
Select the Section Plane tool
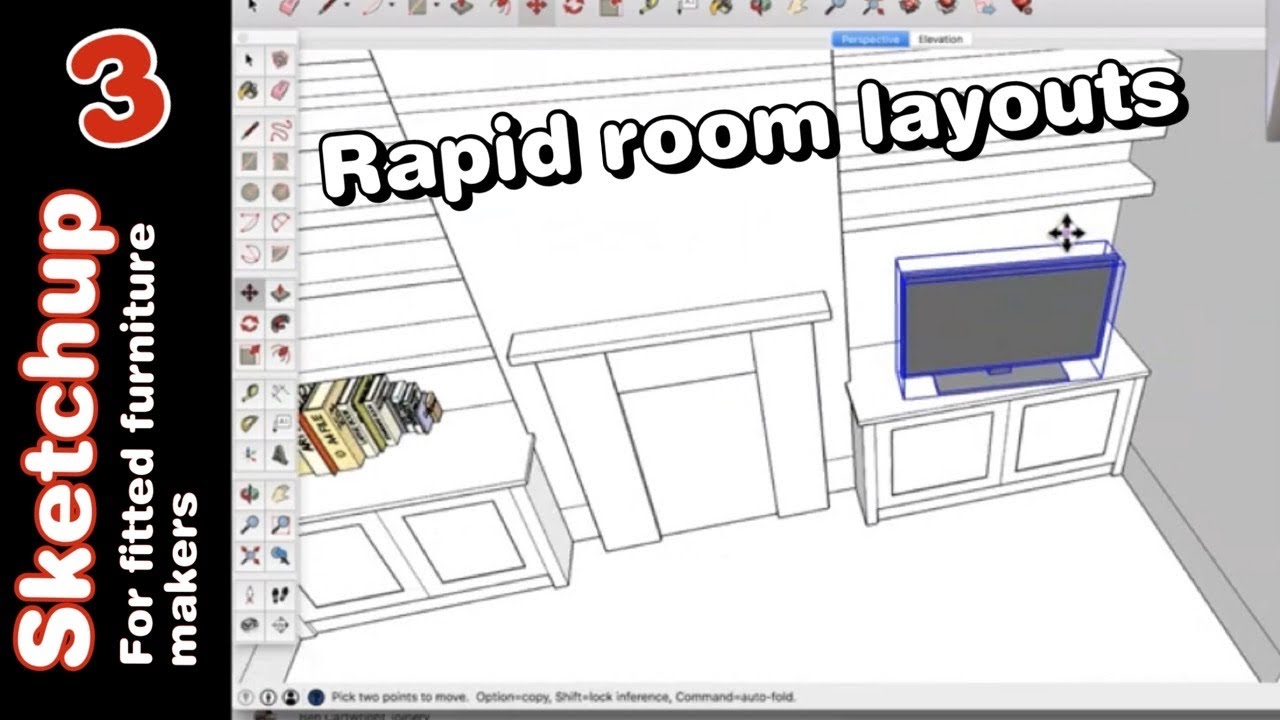point(281,625)
